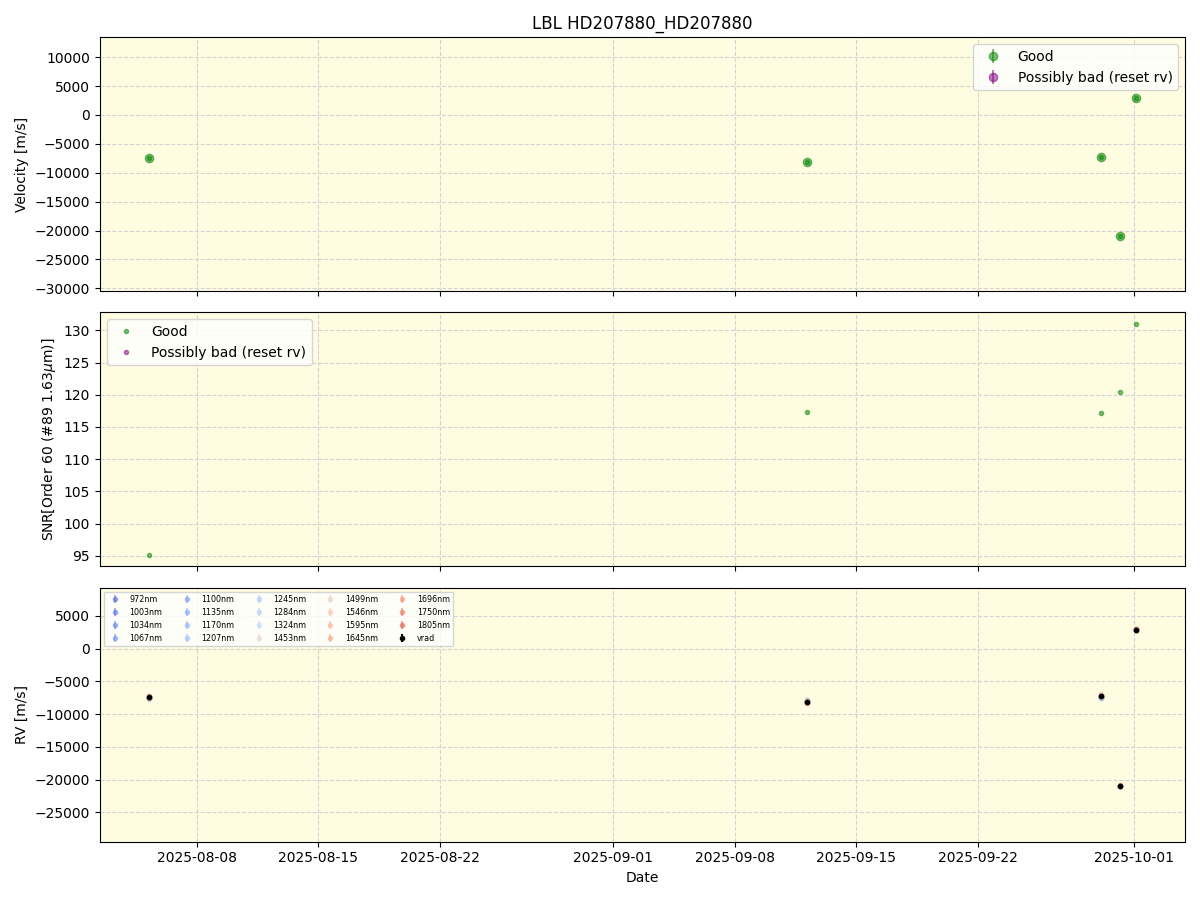Click the 1003nm legend marker
The width and height of the screenshot is (1200, 900).
point(115,612)
